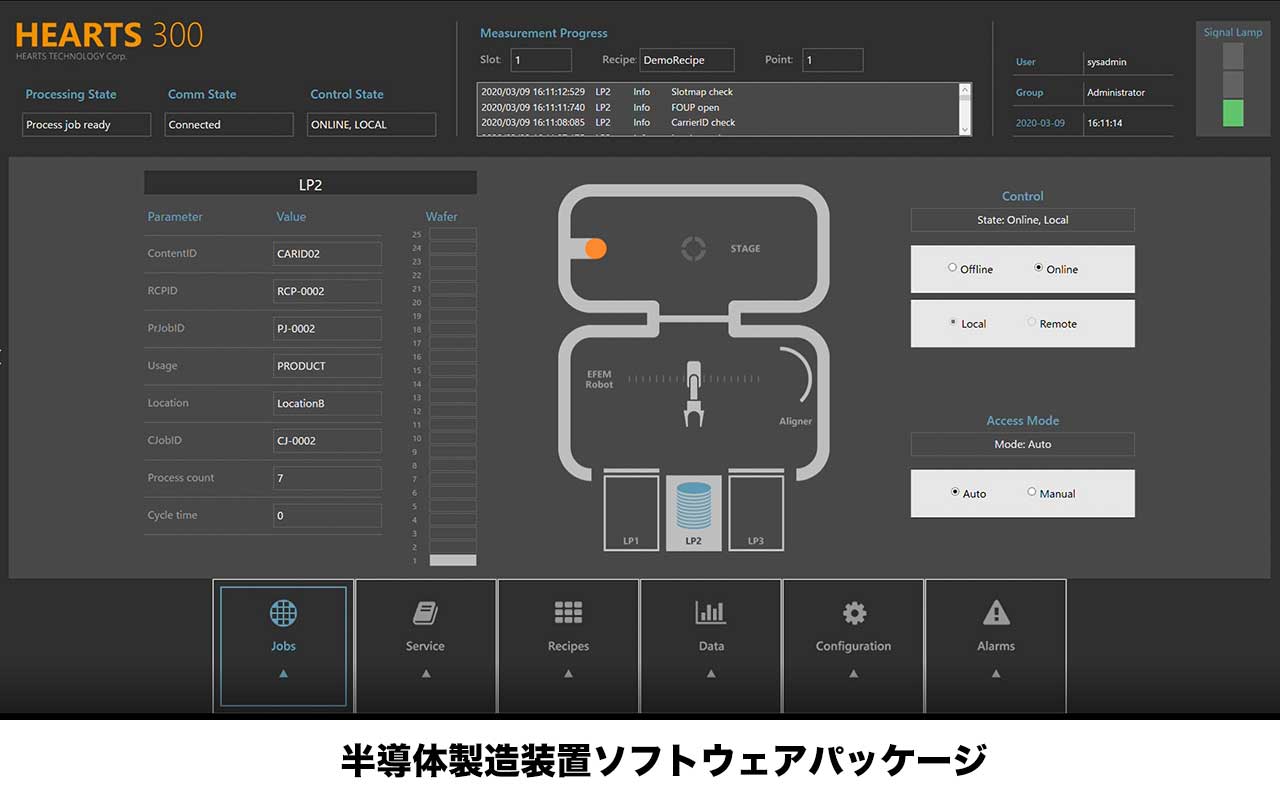The height and width of the screenshot is (800, 1280).
Task: Select the Offline radio button
Action: pyautogui.click(x=953, y=268)
